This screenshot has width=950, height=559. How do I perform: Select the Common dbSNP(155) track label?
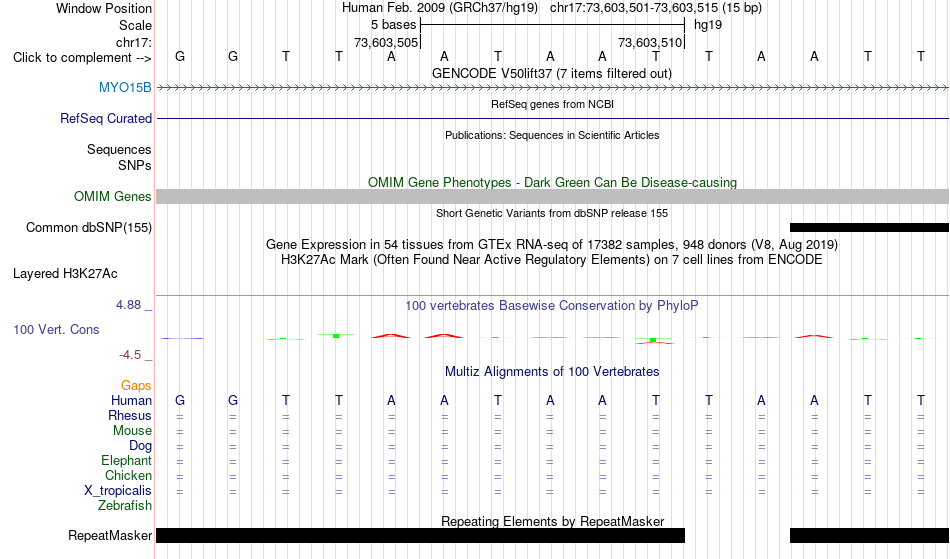point(88,227)
